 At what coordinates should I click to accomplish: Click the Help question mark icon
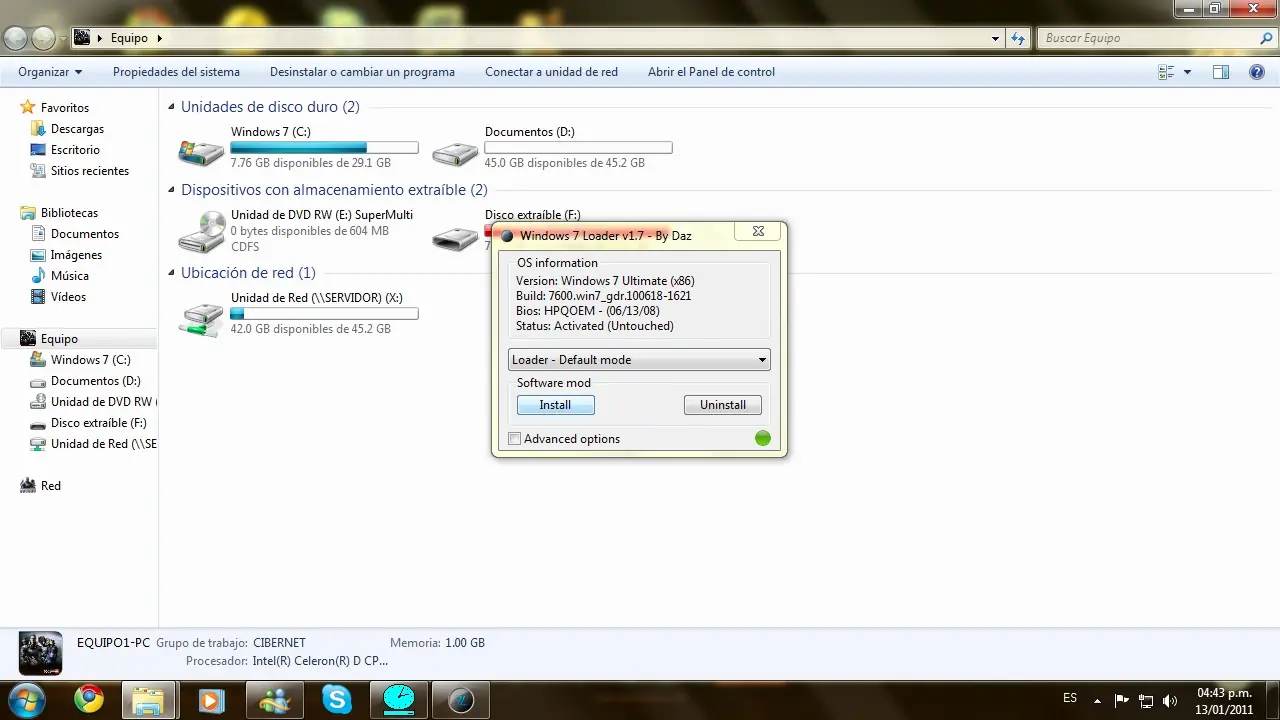tap(1257, 71)
